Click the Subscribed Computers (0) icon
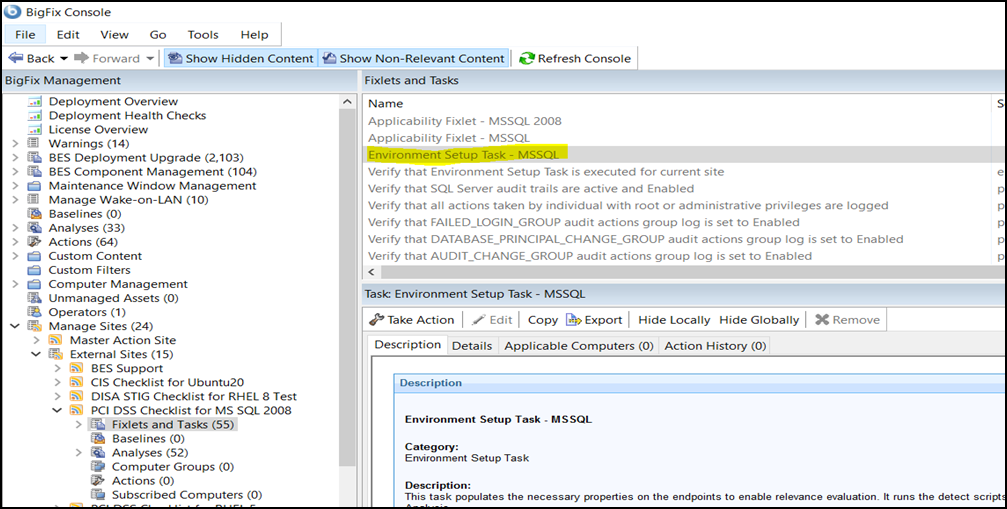This screenshot has height=509, width=1007. (98, 495)
